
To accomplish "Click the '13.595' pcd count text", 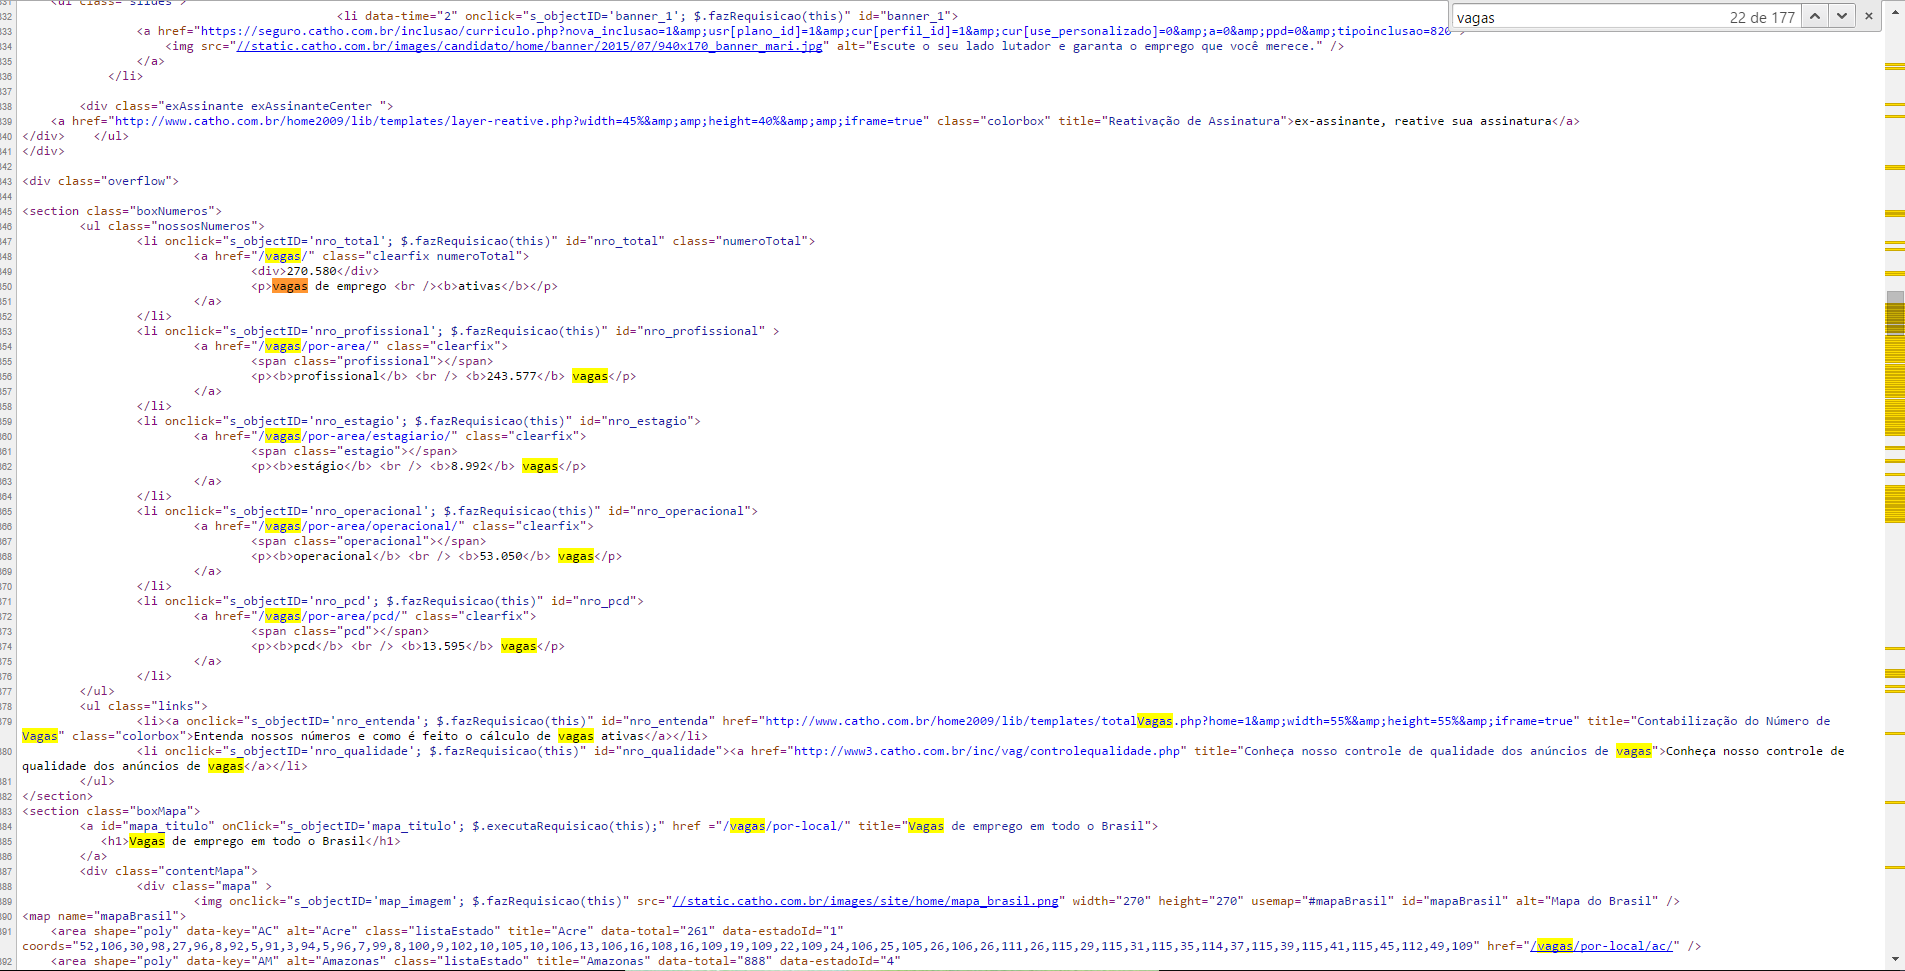I will pyautogui.click(x=444, y=646).
